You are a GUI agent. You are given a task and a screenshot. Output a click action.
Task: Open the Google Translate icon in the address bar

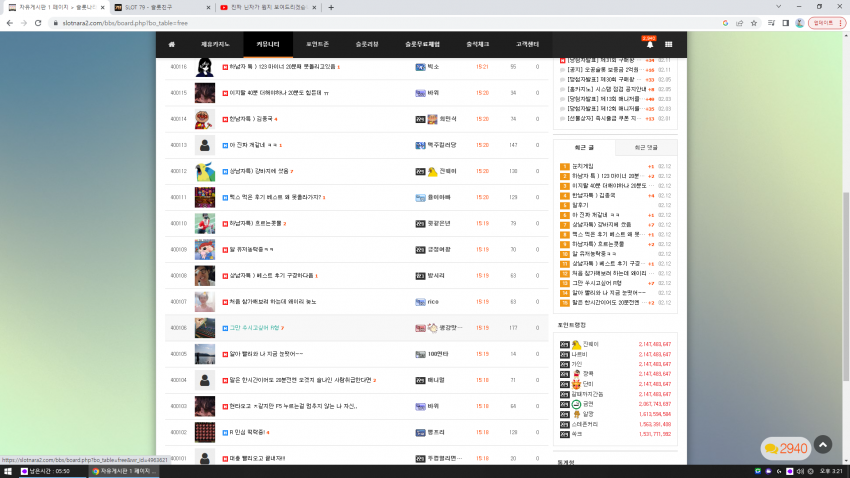725,23
